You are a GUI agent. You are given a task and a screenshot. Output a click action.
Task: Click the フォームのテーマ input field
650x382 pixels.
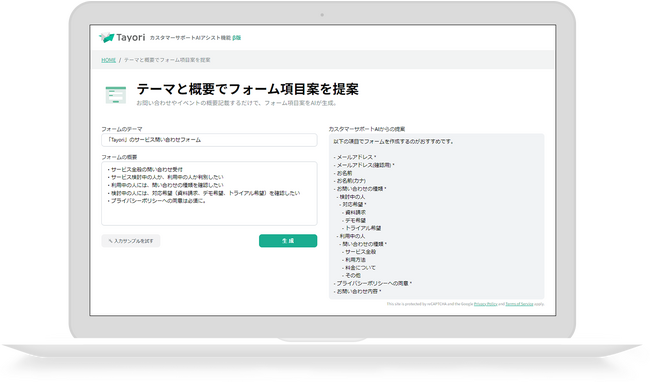pos(209,140)
